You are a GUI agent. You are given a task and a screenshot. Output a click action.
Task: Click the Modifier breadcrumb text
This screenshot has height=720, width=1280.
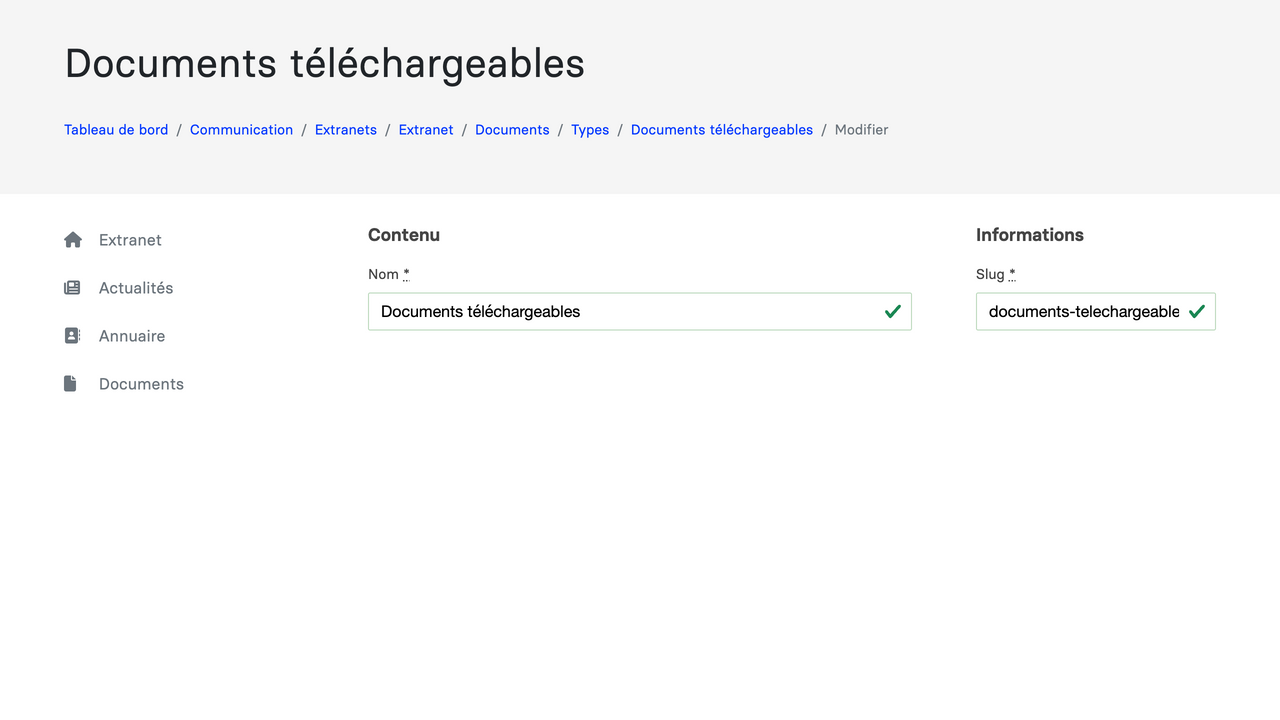tap(861, 130)
